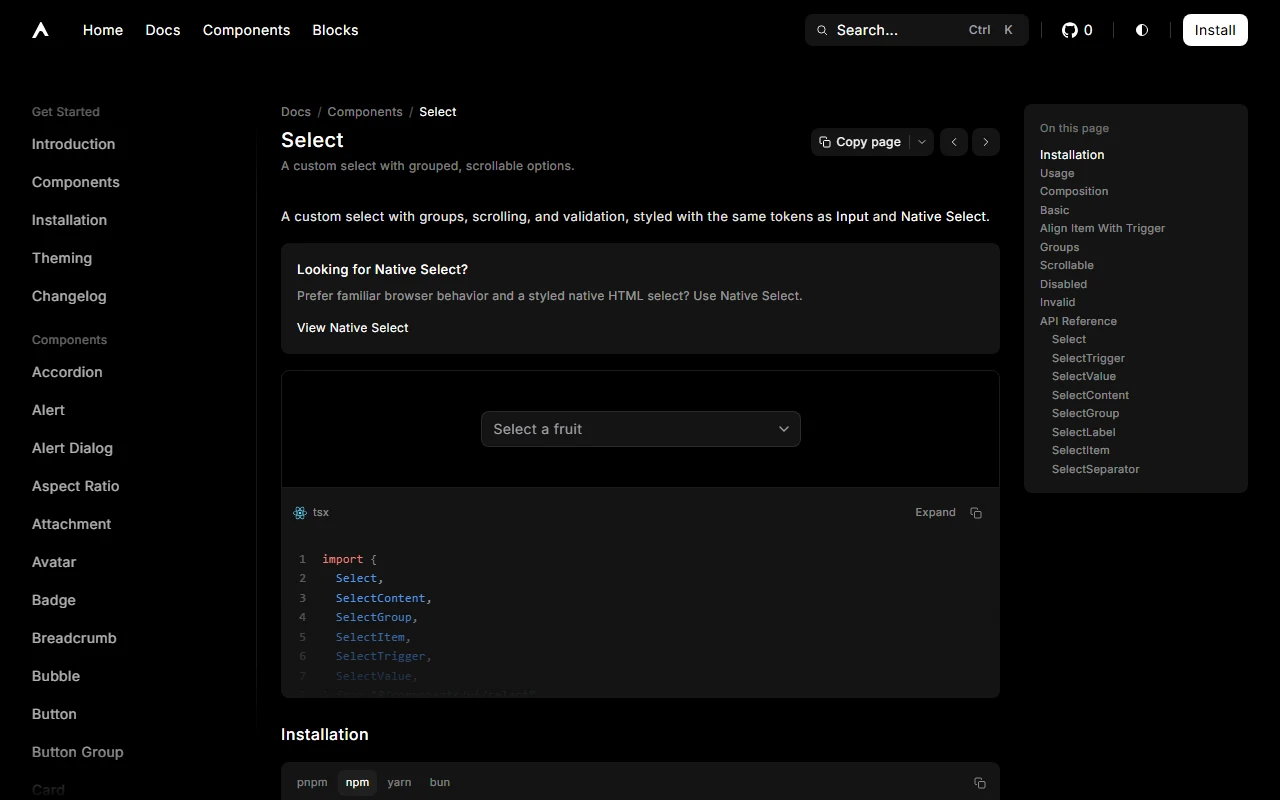Jump to SelectSeparator API entry
1280x800 pixels.
click(1095, 469)
